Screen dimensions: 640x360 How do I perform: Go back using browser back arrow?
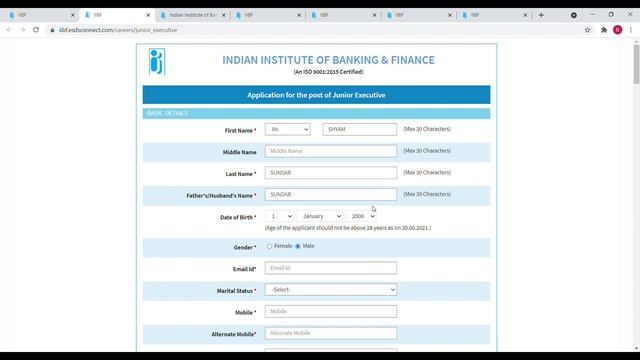click(x=9, y=30)
